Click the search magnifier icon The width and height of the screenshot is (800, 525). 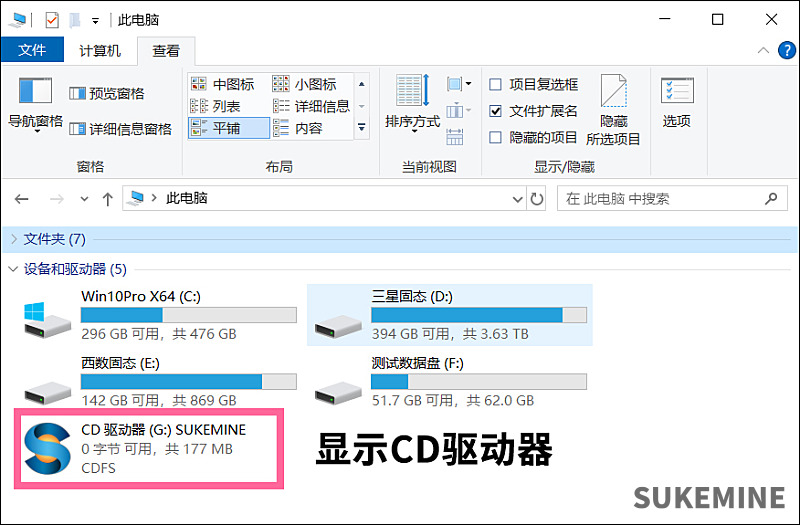[771, 198]
